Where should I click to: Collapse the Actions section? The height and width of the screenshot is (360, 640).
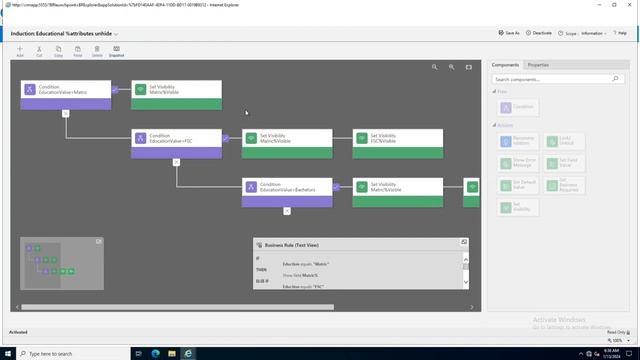tap(494, 125)
